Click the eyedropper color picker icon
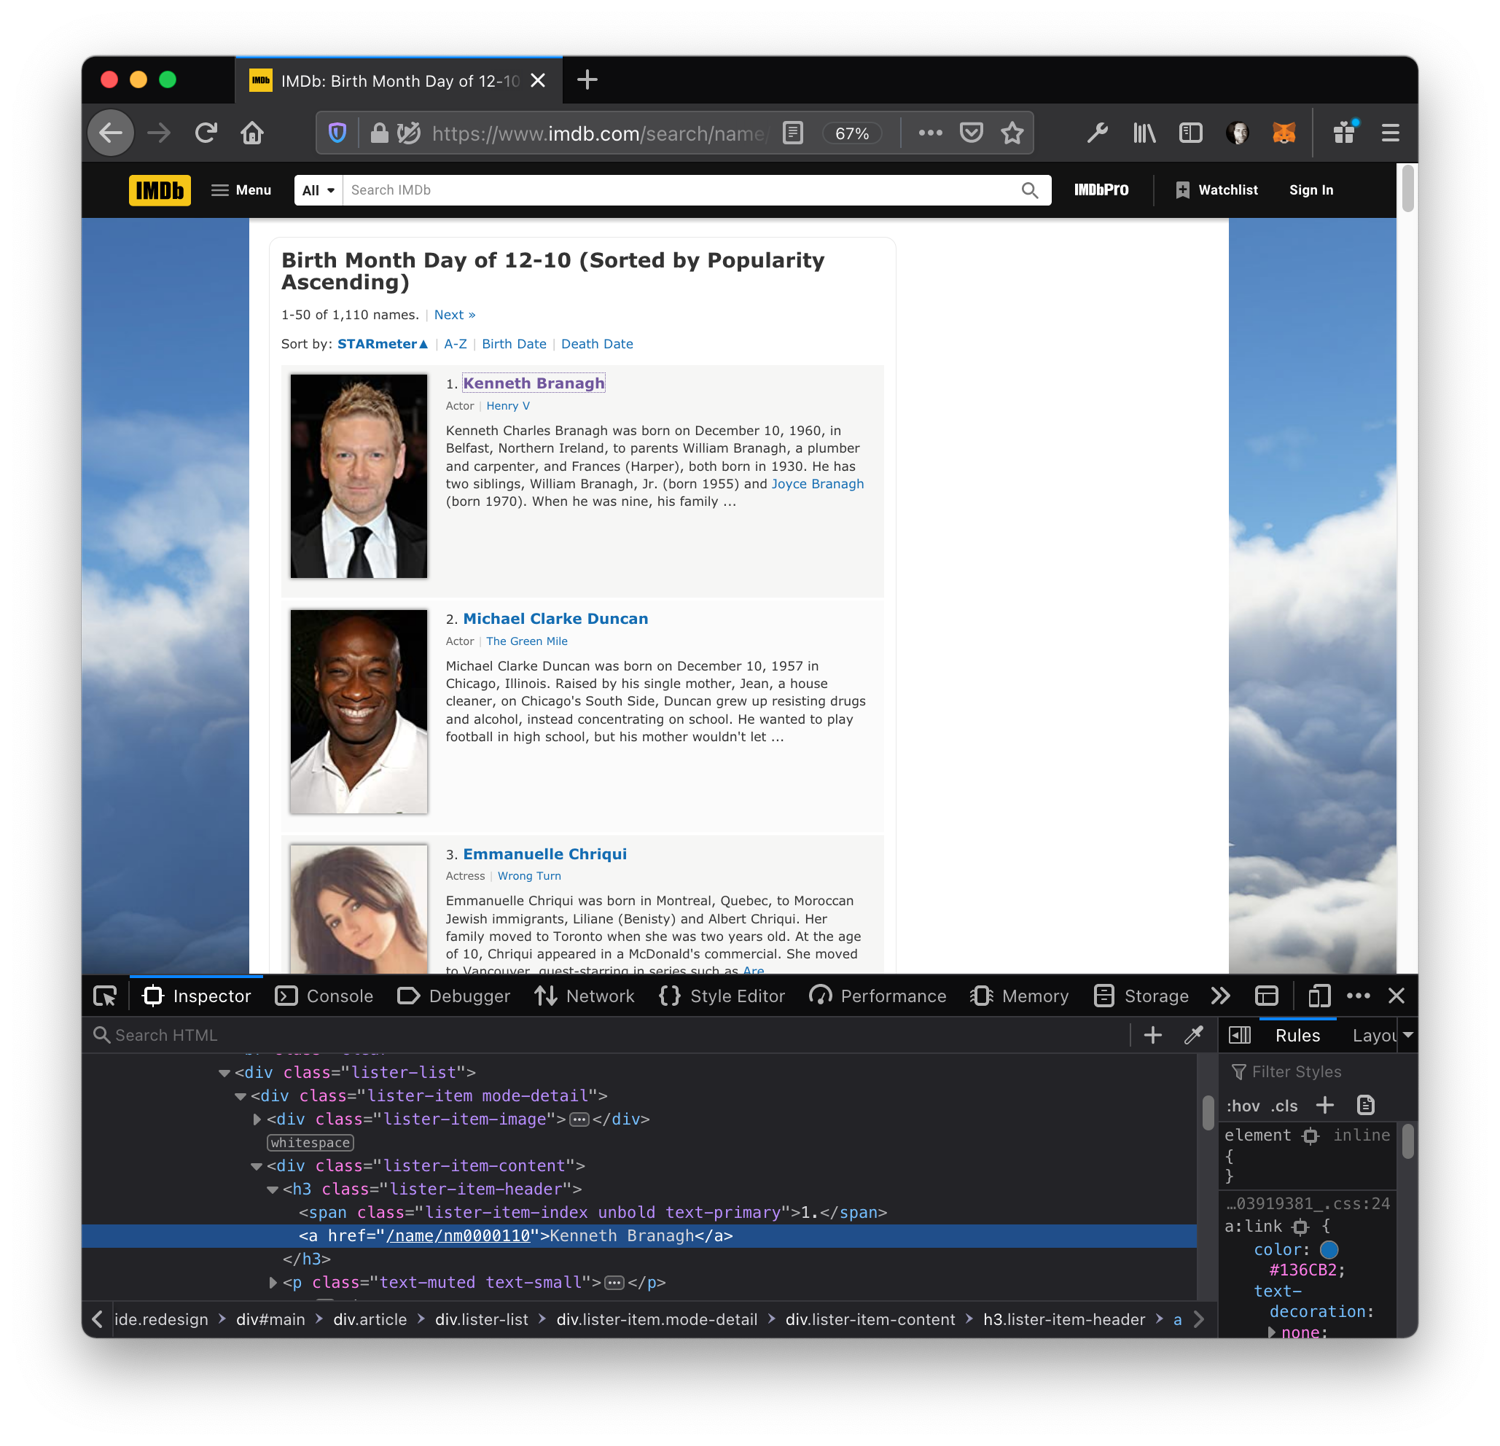The height and width of the screenshot is (1446, 1500). click(1193, 1035)
